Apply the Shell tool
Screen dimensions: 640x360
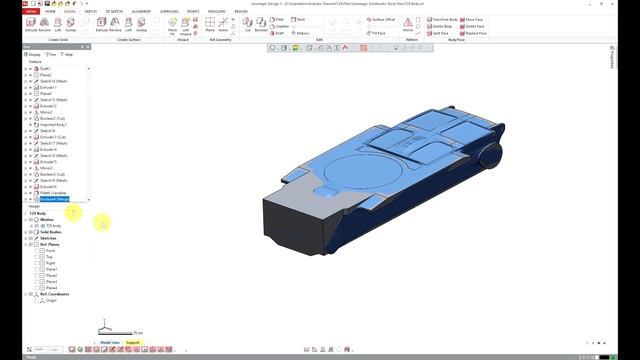pyautogui.click(x=298, y=20)
